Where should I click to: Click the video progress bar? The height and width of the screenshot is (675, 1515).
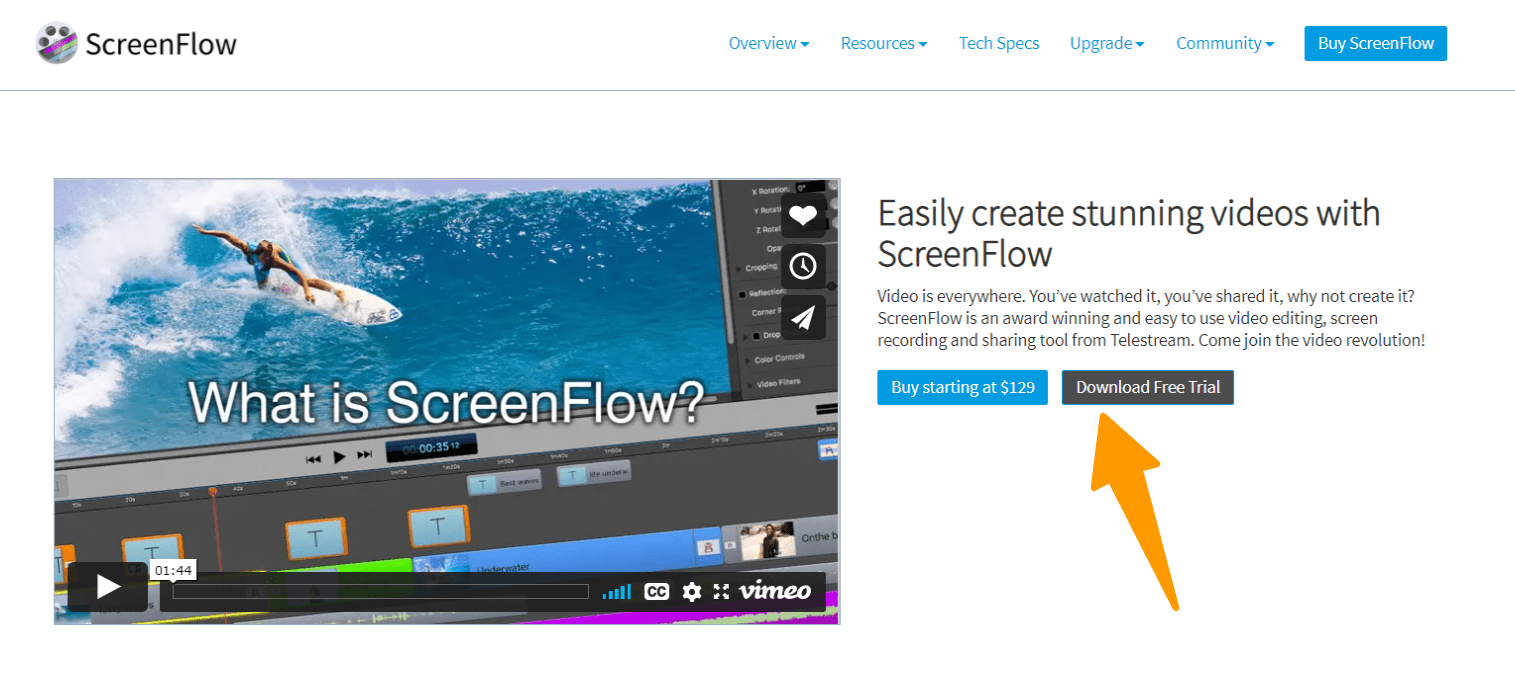380,591
